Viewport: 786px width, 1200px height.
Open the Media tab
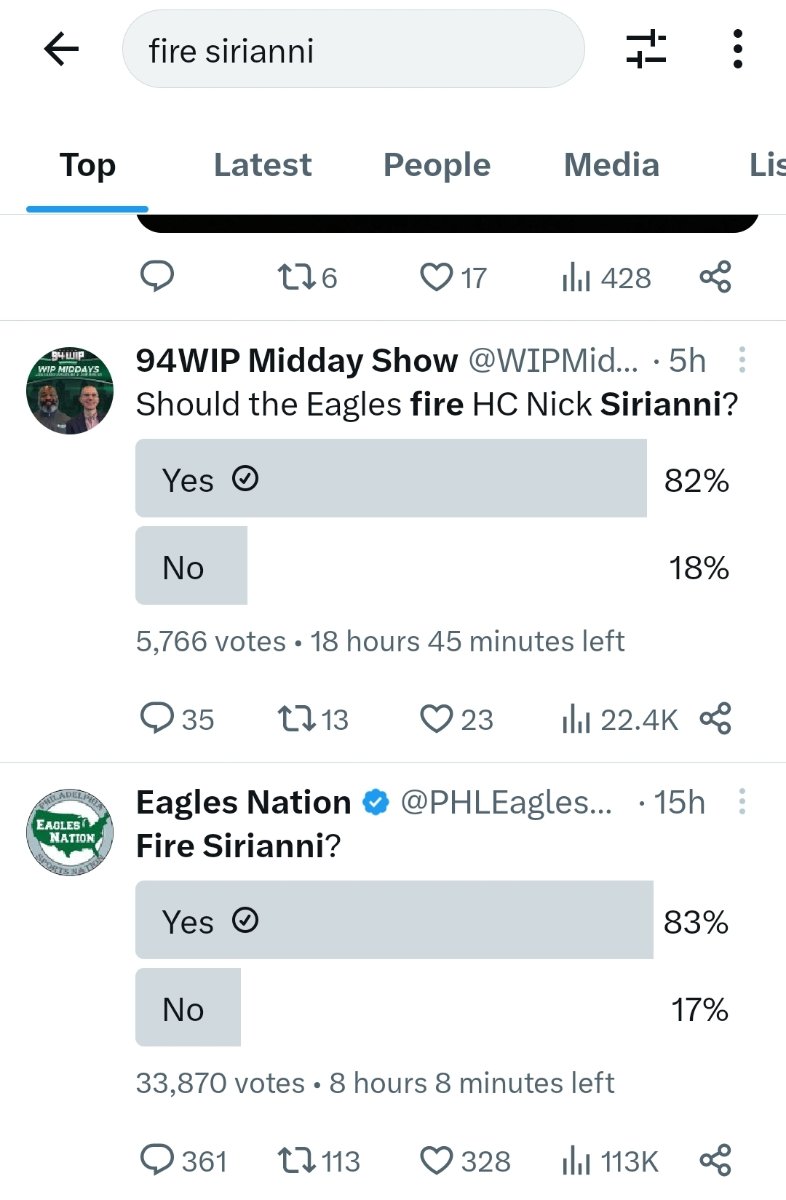611,165
